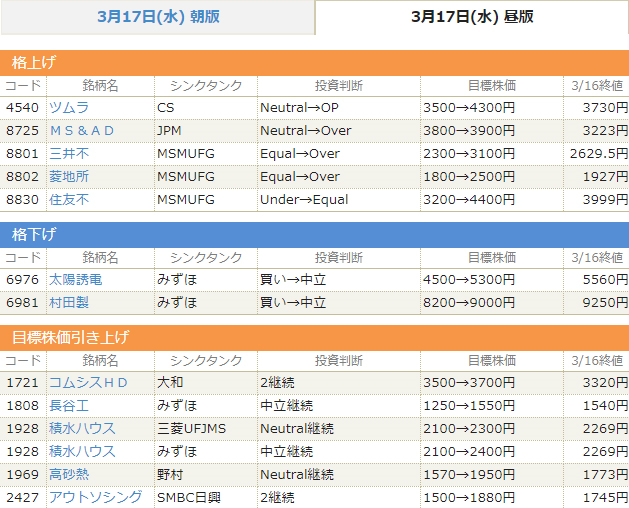Click closing price 2629.5円

tap(597, 154)
